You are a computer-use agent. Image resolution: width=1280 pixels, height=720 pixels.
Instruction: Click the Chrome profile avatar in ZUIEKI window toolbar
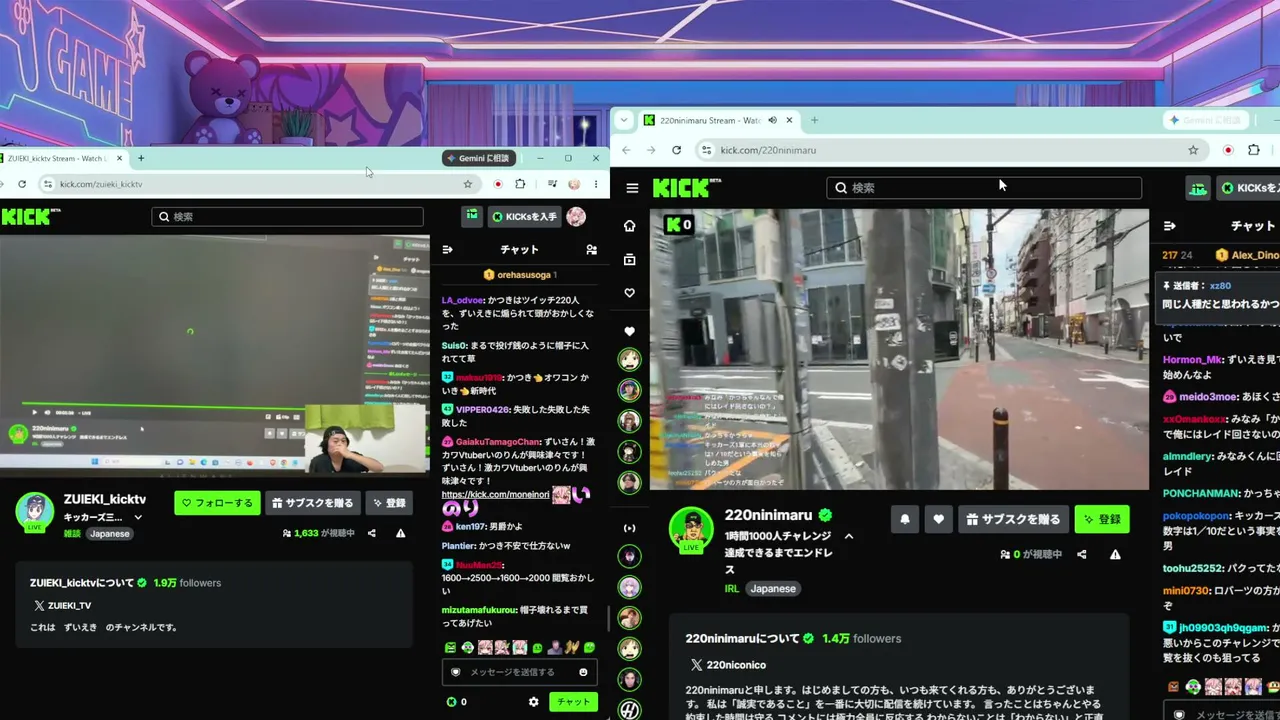point(574,184)
